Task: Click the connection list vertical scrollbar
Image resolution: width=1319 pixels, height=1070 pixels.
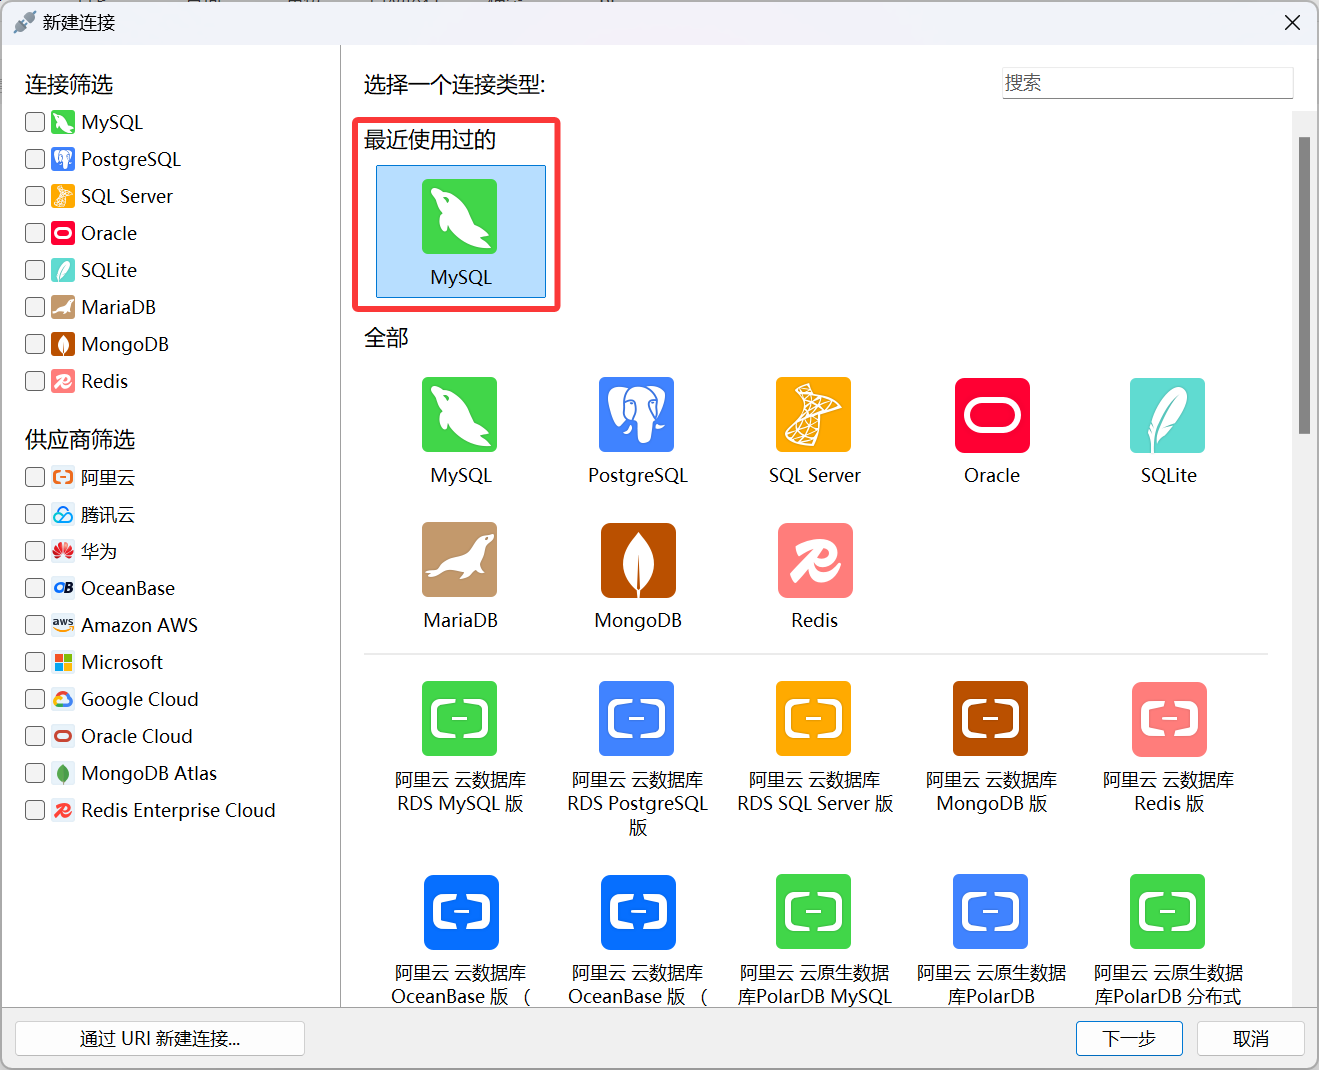Action: point(1304,285)
